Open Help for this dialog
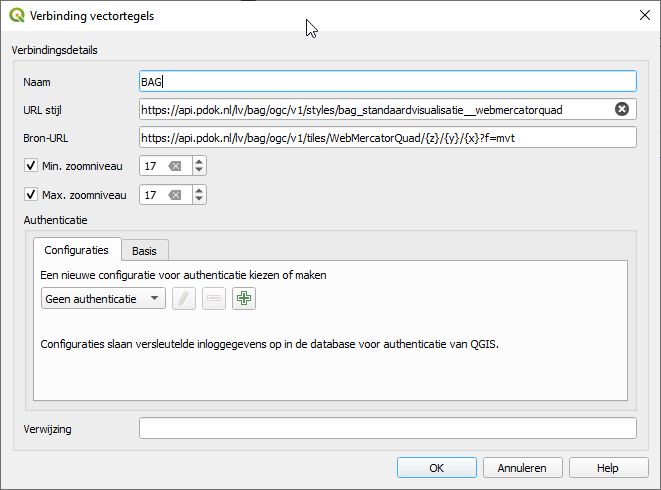Screen dimensions: 661x490 (608, 468)
